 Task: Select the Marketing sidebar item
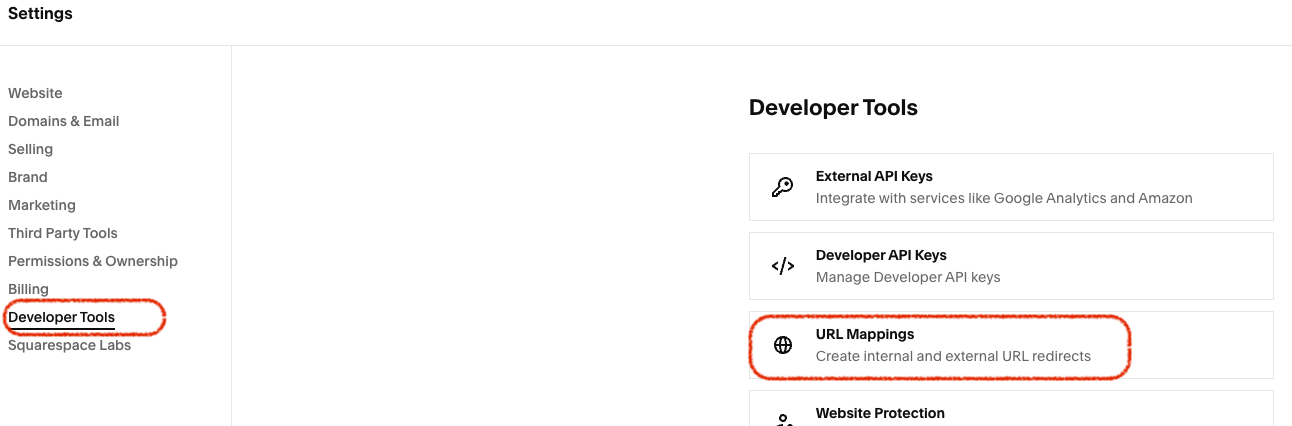[42, 205]
